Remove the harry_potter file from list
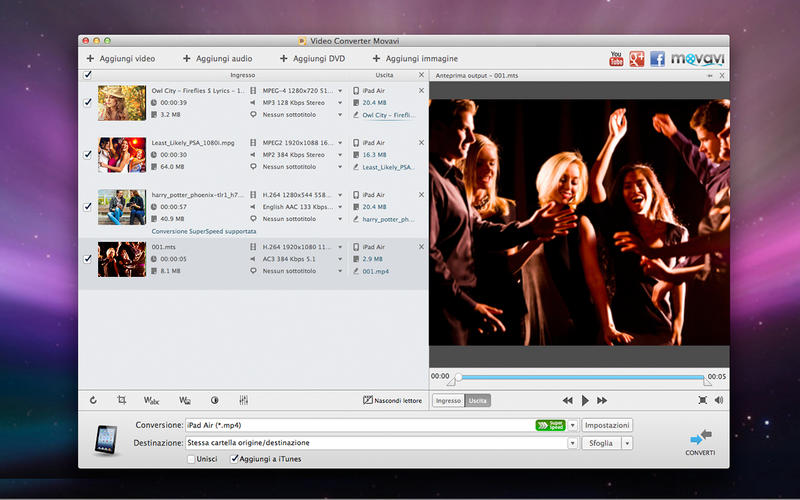 421,194
